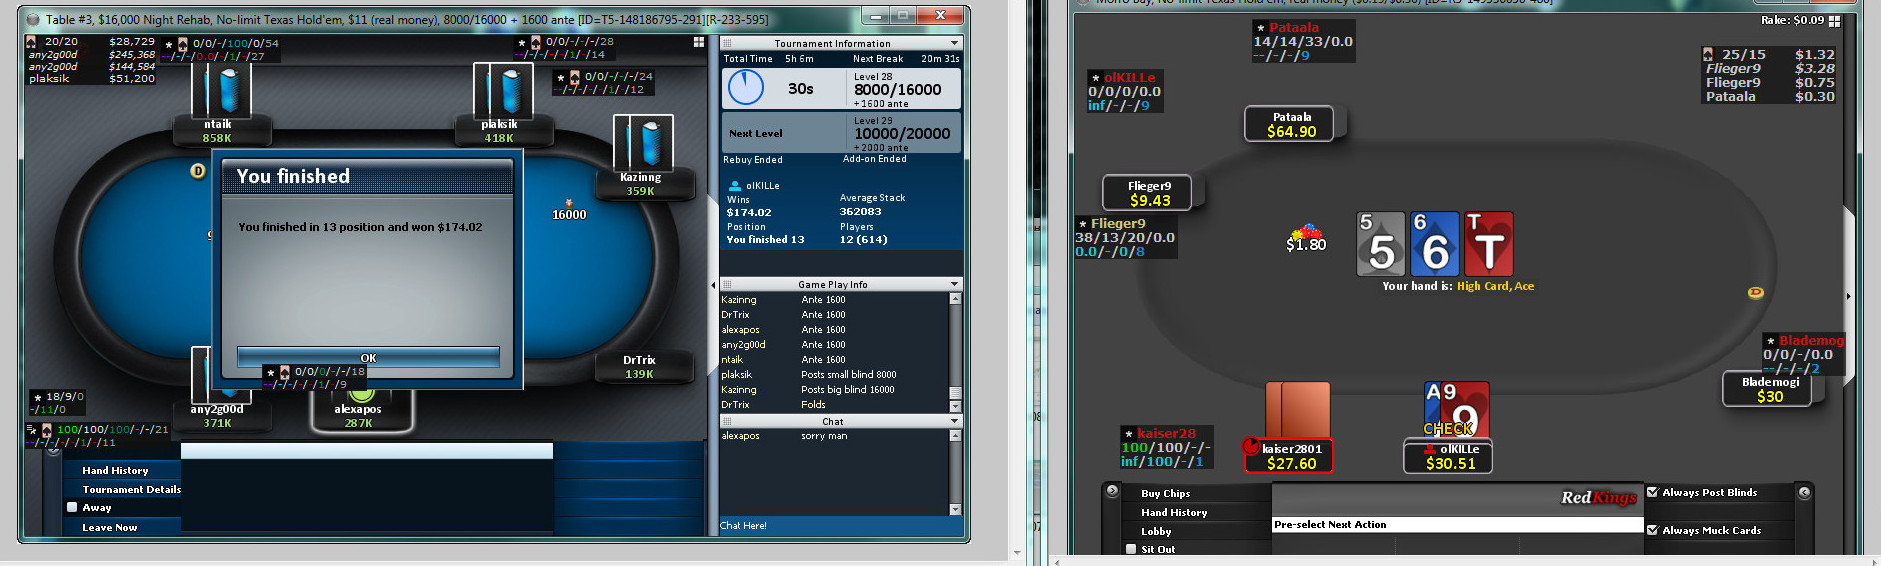Viewport: 1881px width, 566px height.
Task: Hide the tournament side panel via left arrow
Action: 713,285
